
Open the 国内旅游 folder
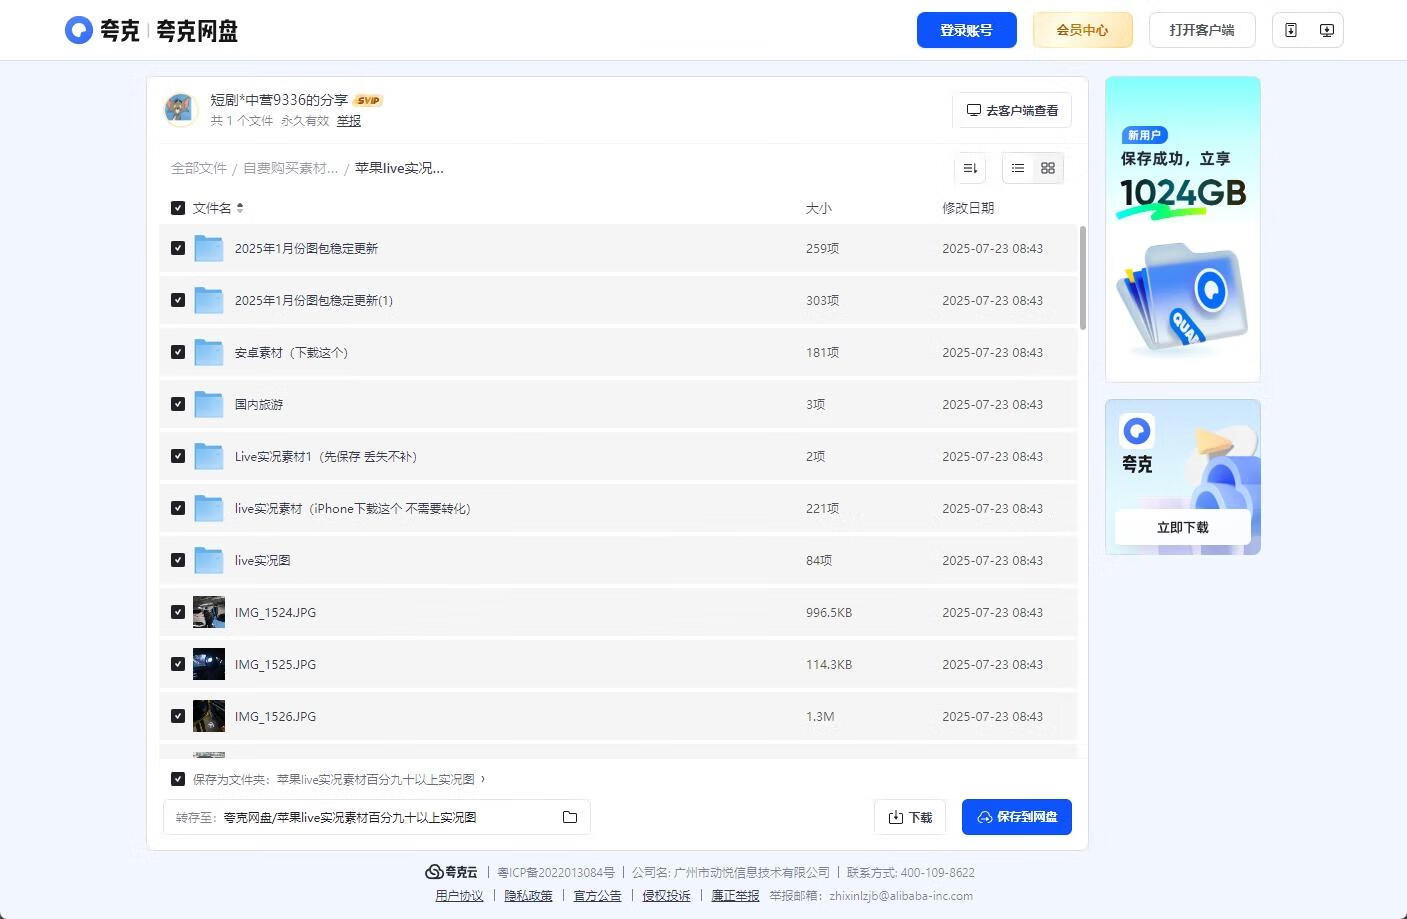(x=260, y=404)
